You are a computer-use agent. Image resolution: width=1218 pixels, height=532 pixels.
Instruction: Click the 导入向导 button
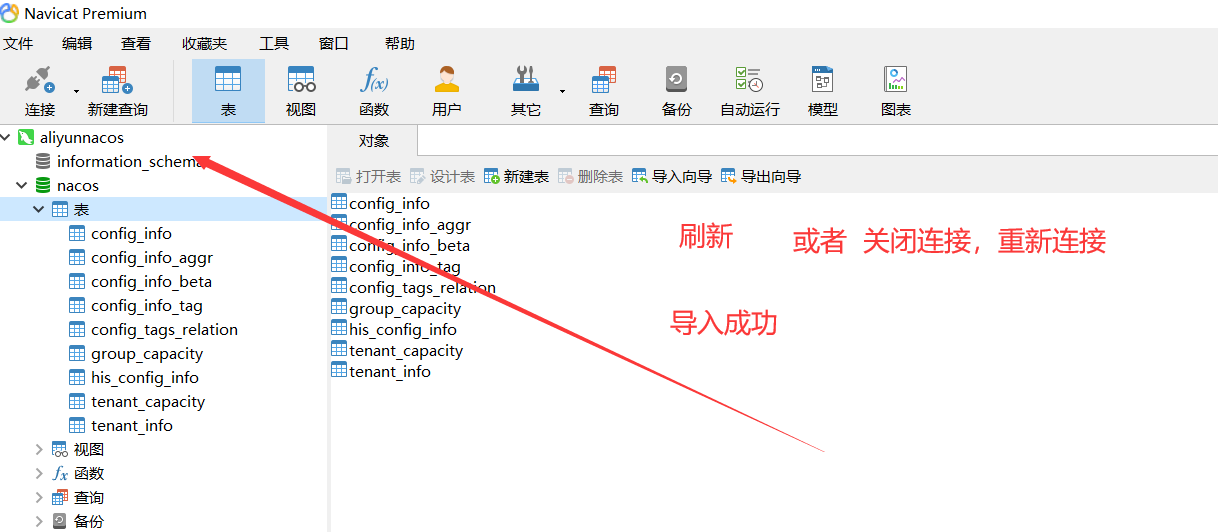(x=672, y=176)
